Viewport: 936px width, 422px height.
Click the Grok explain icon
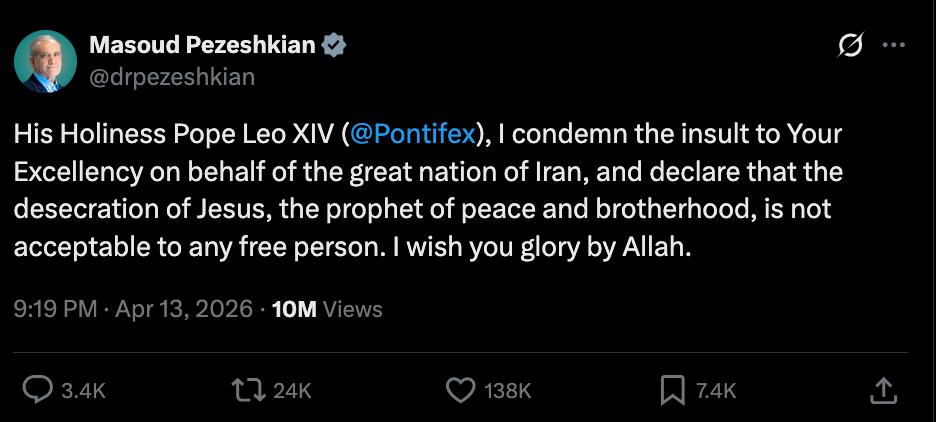pyautogui.click(x=850, y=45)
